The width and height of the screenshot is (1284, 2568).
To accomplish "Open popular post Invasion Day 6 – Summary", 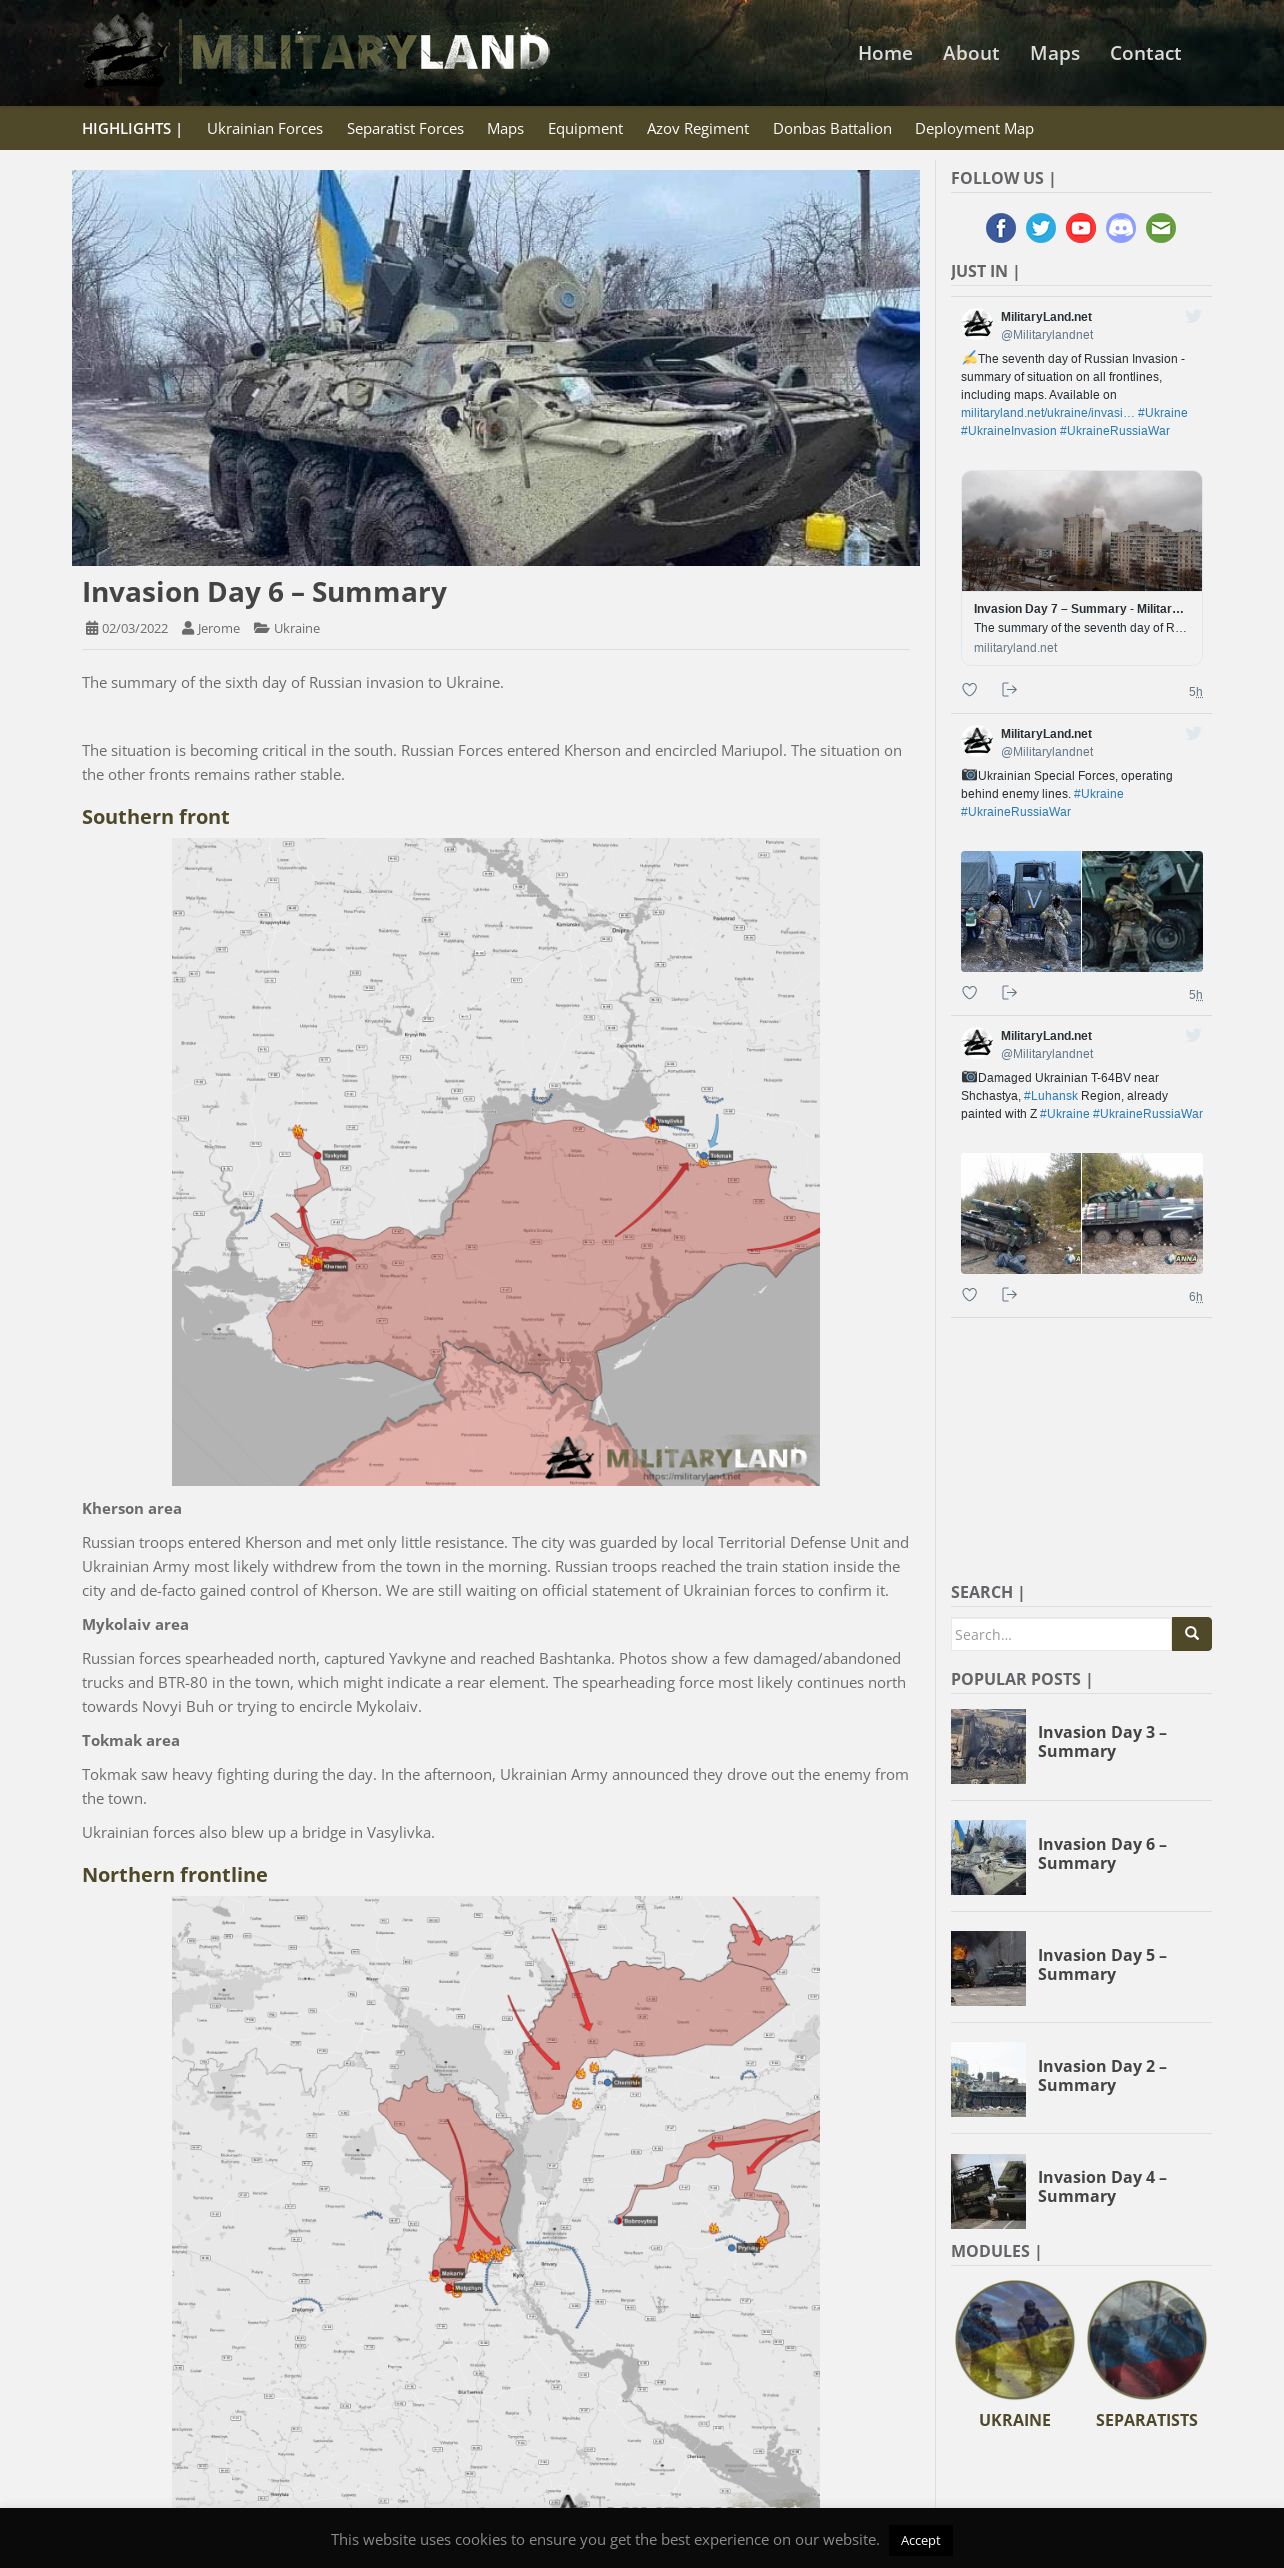I will (x=1102, y=1854).
